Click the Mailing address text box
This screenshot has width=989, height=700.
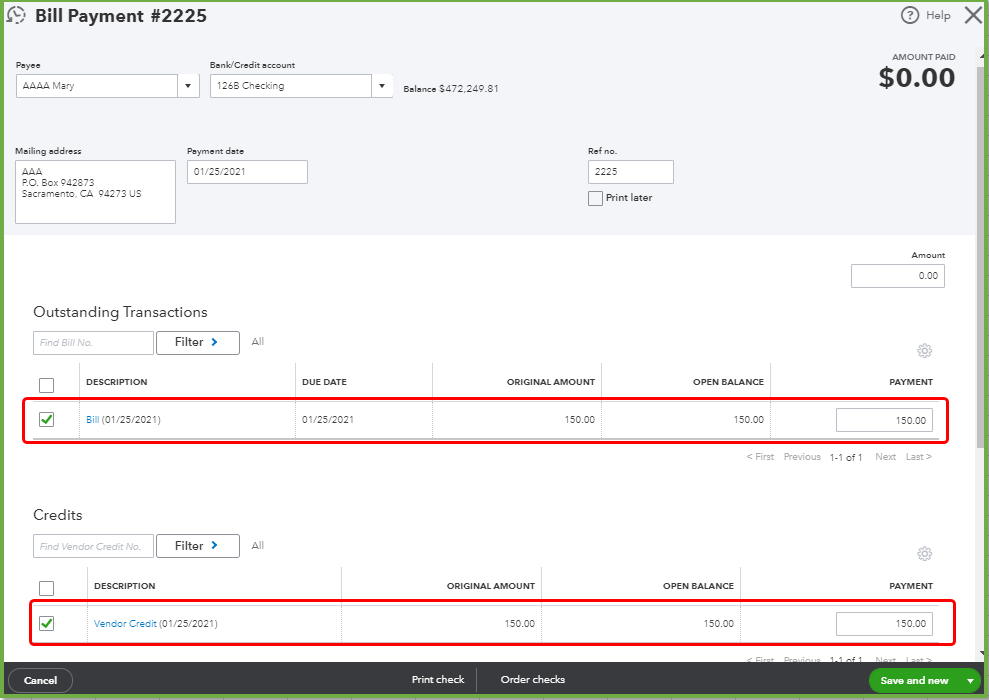95,192
